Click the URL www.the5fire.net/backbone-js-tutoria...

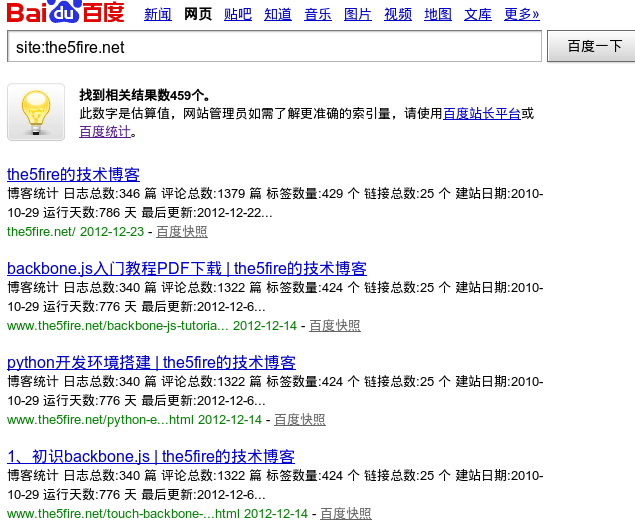[117, 326]
